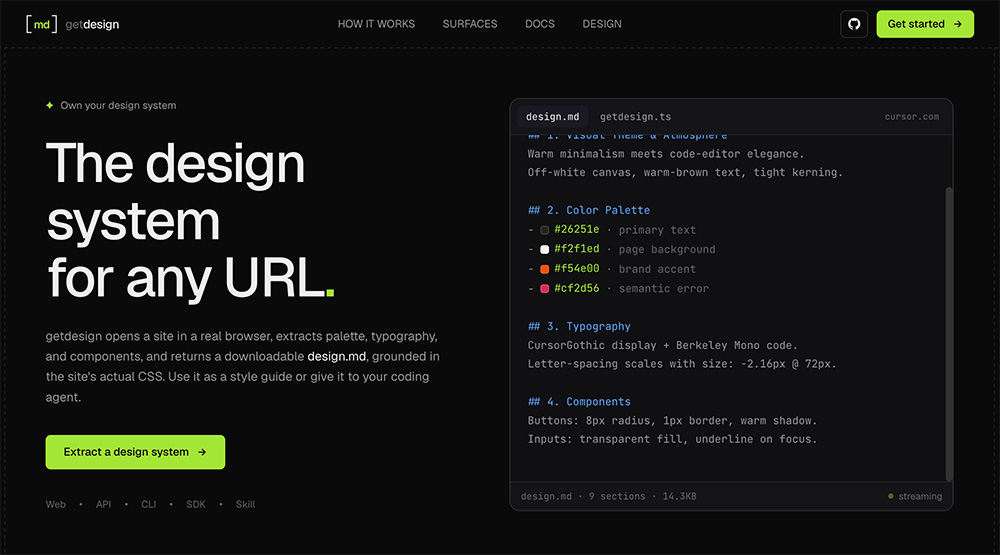Viewport: 1000px width, 555px height.
Task: Click the hex code #26251e
Action: 577,230
